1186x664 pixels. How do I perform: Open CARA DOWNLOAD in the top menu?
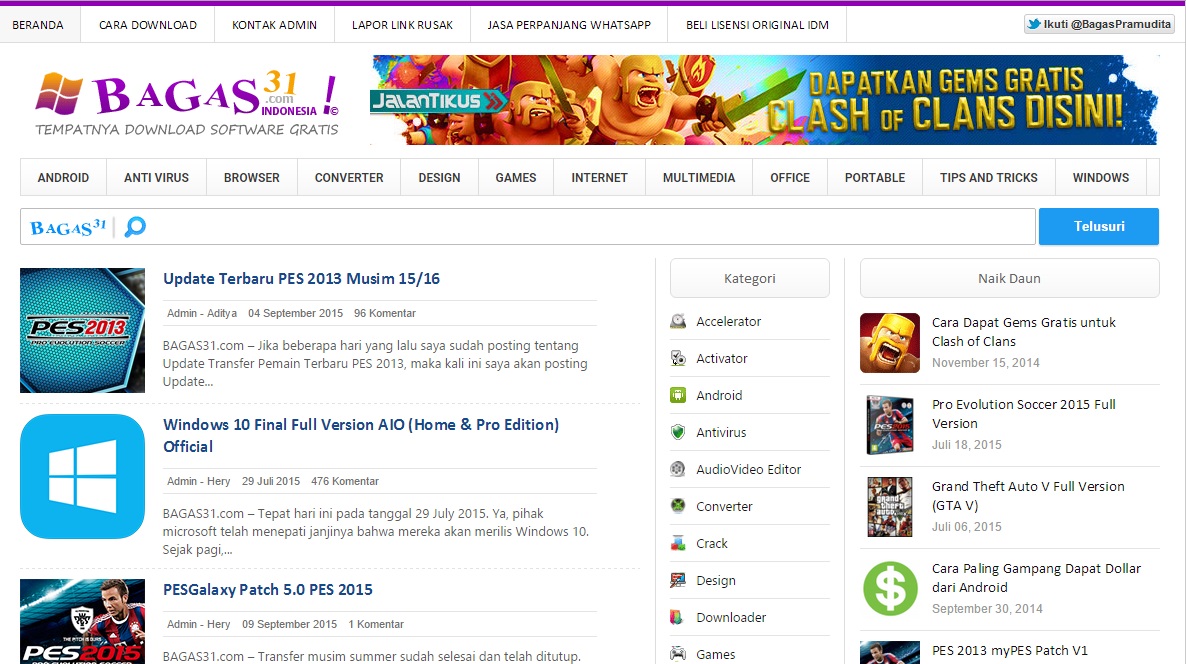[x=148, y=25]
